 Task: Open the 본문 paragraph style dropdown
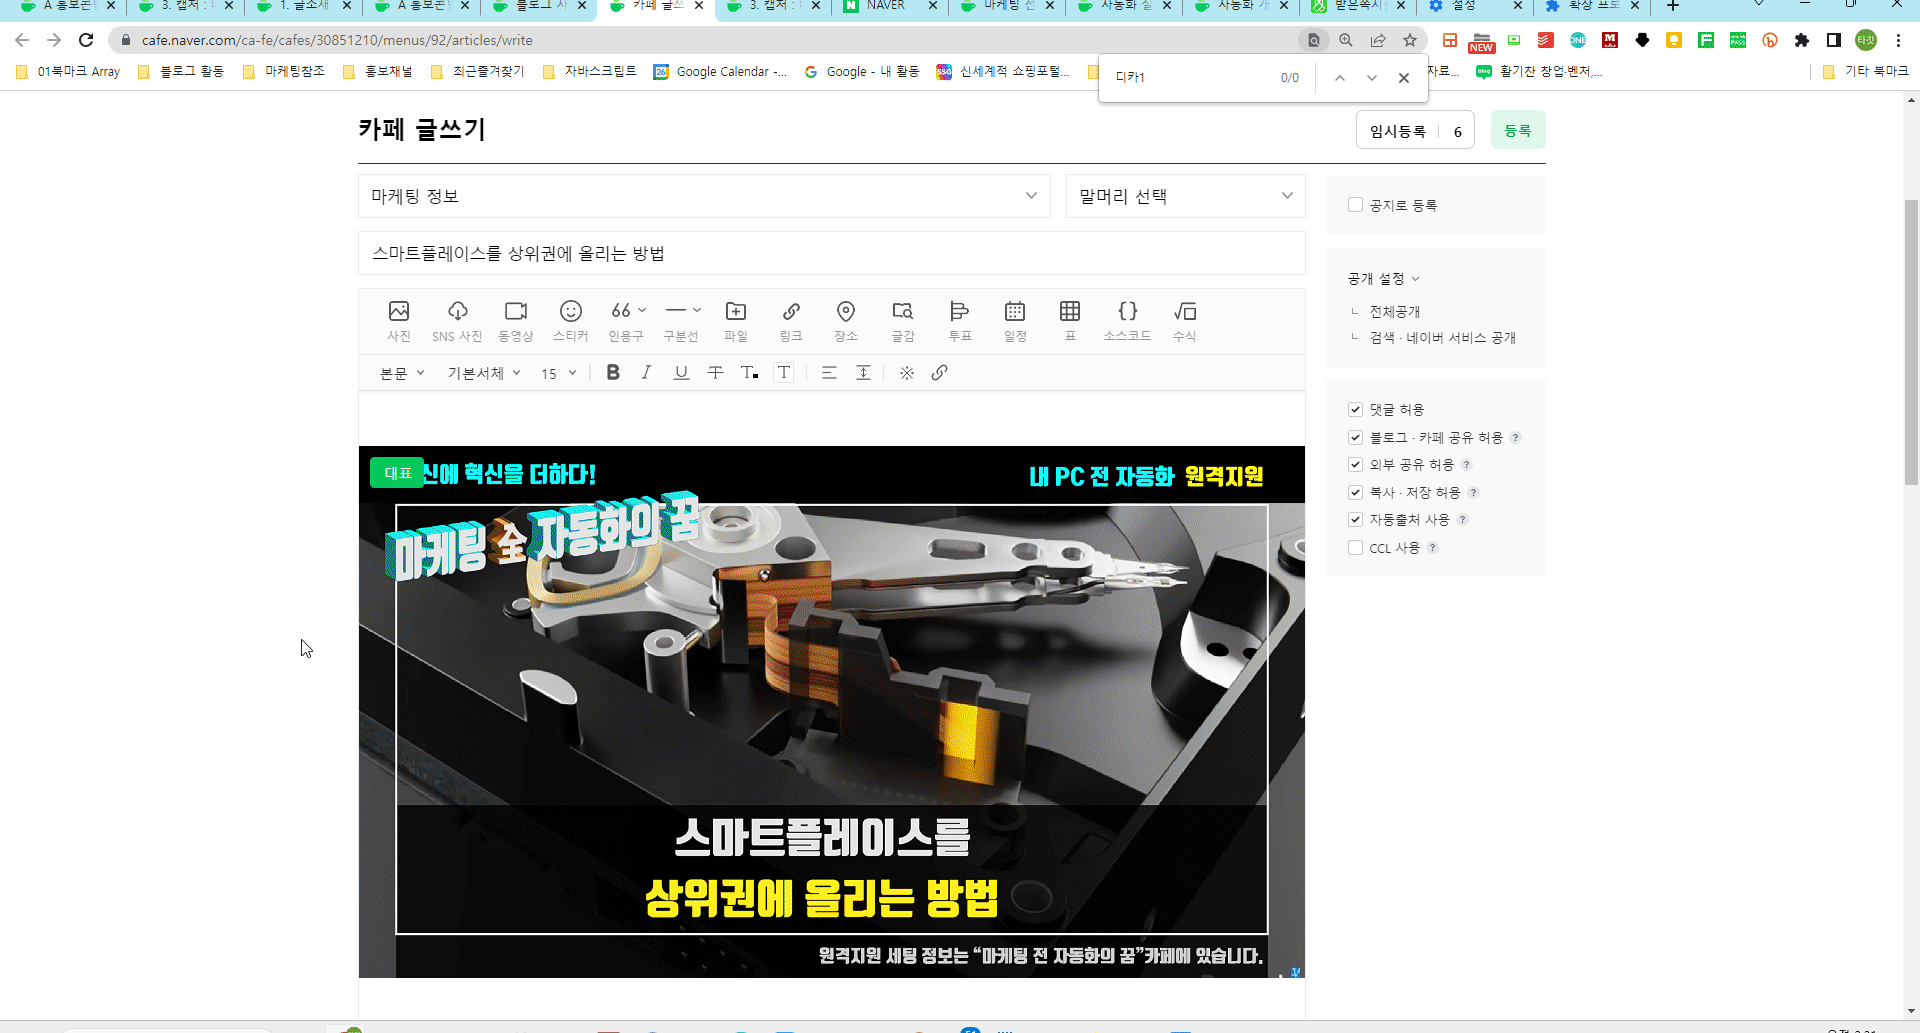coord(402,373)
